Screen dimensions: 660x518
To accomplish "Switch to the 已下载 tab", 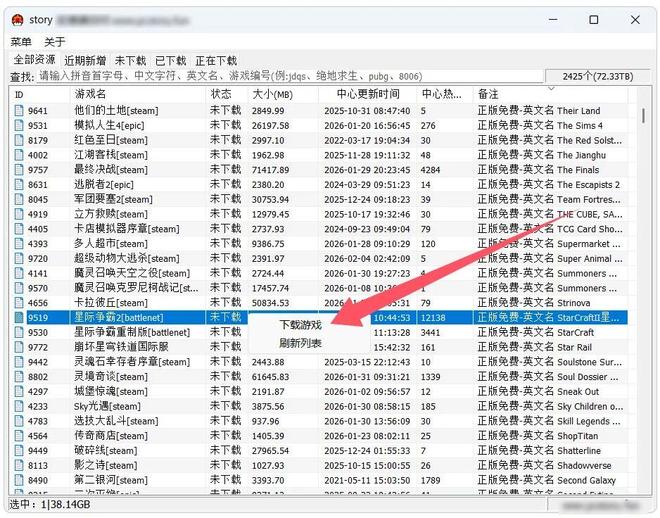I will click(x=170, y=61).
